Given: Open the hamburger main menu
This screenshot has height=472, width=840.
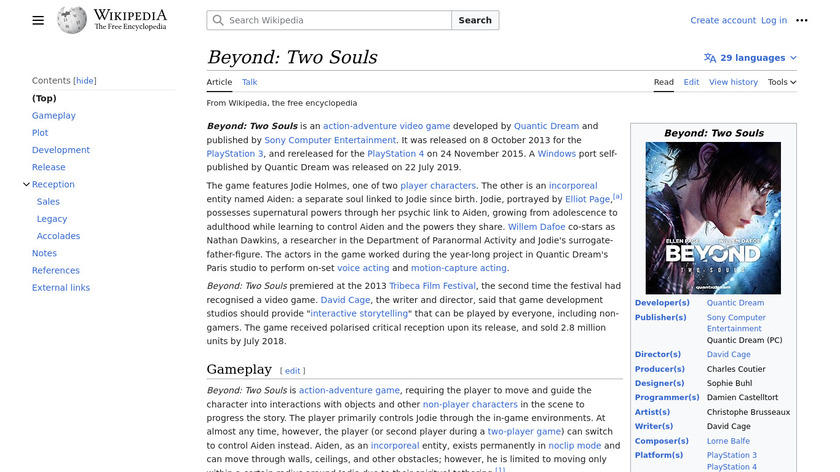Looking at the screenshot, I should point(38,20).
